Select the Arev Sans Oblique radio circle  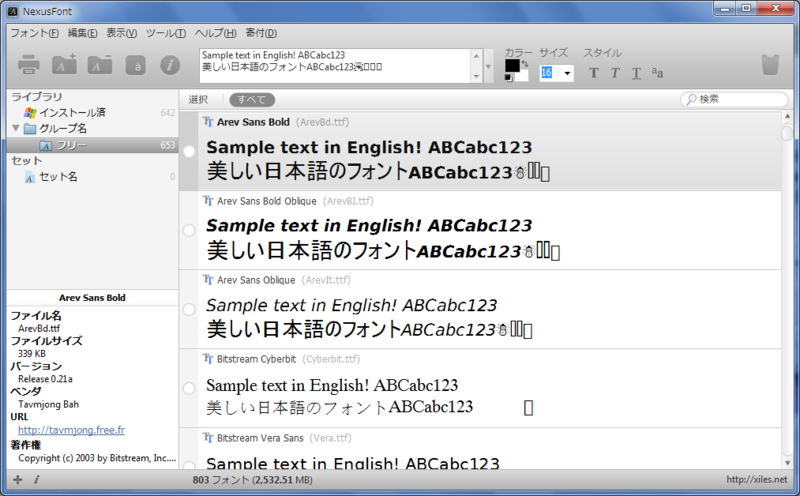click(189, 309)
